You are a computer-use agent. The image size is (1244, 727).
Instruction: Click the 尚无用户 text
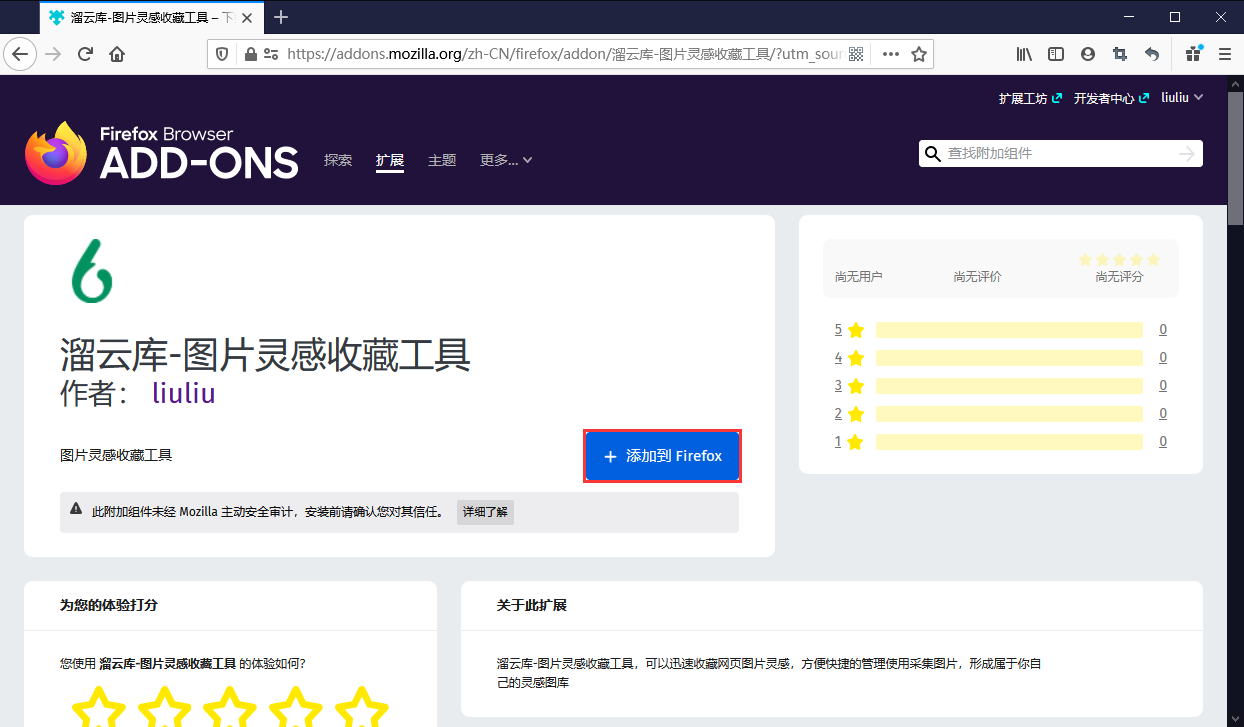859,276
